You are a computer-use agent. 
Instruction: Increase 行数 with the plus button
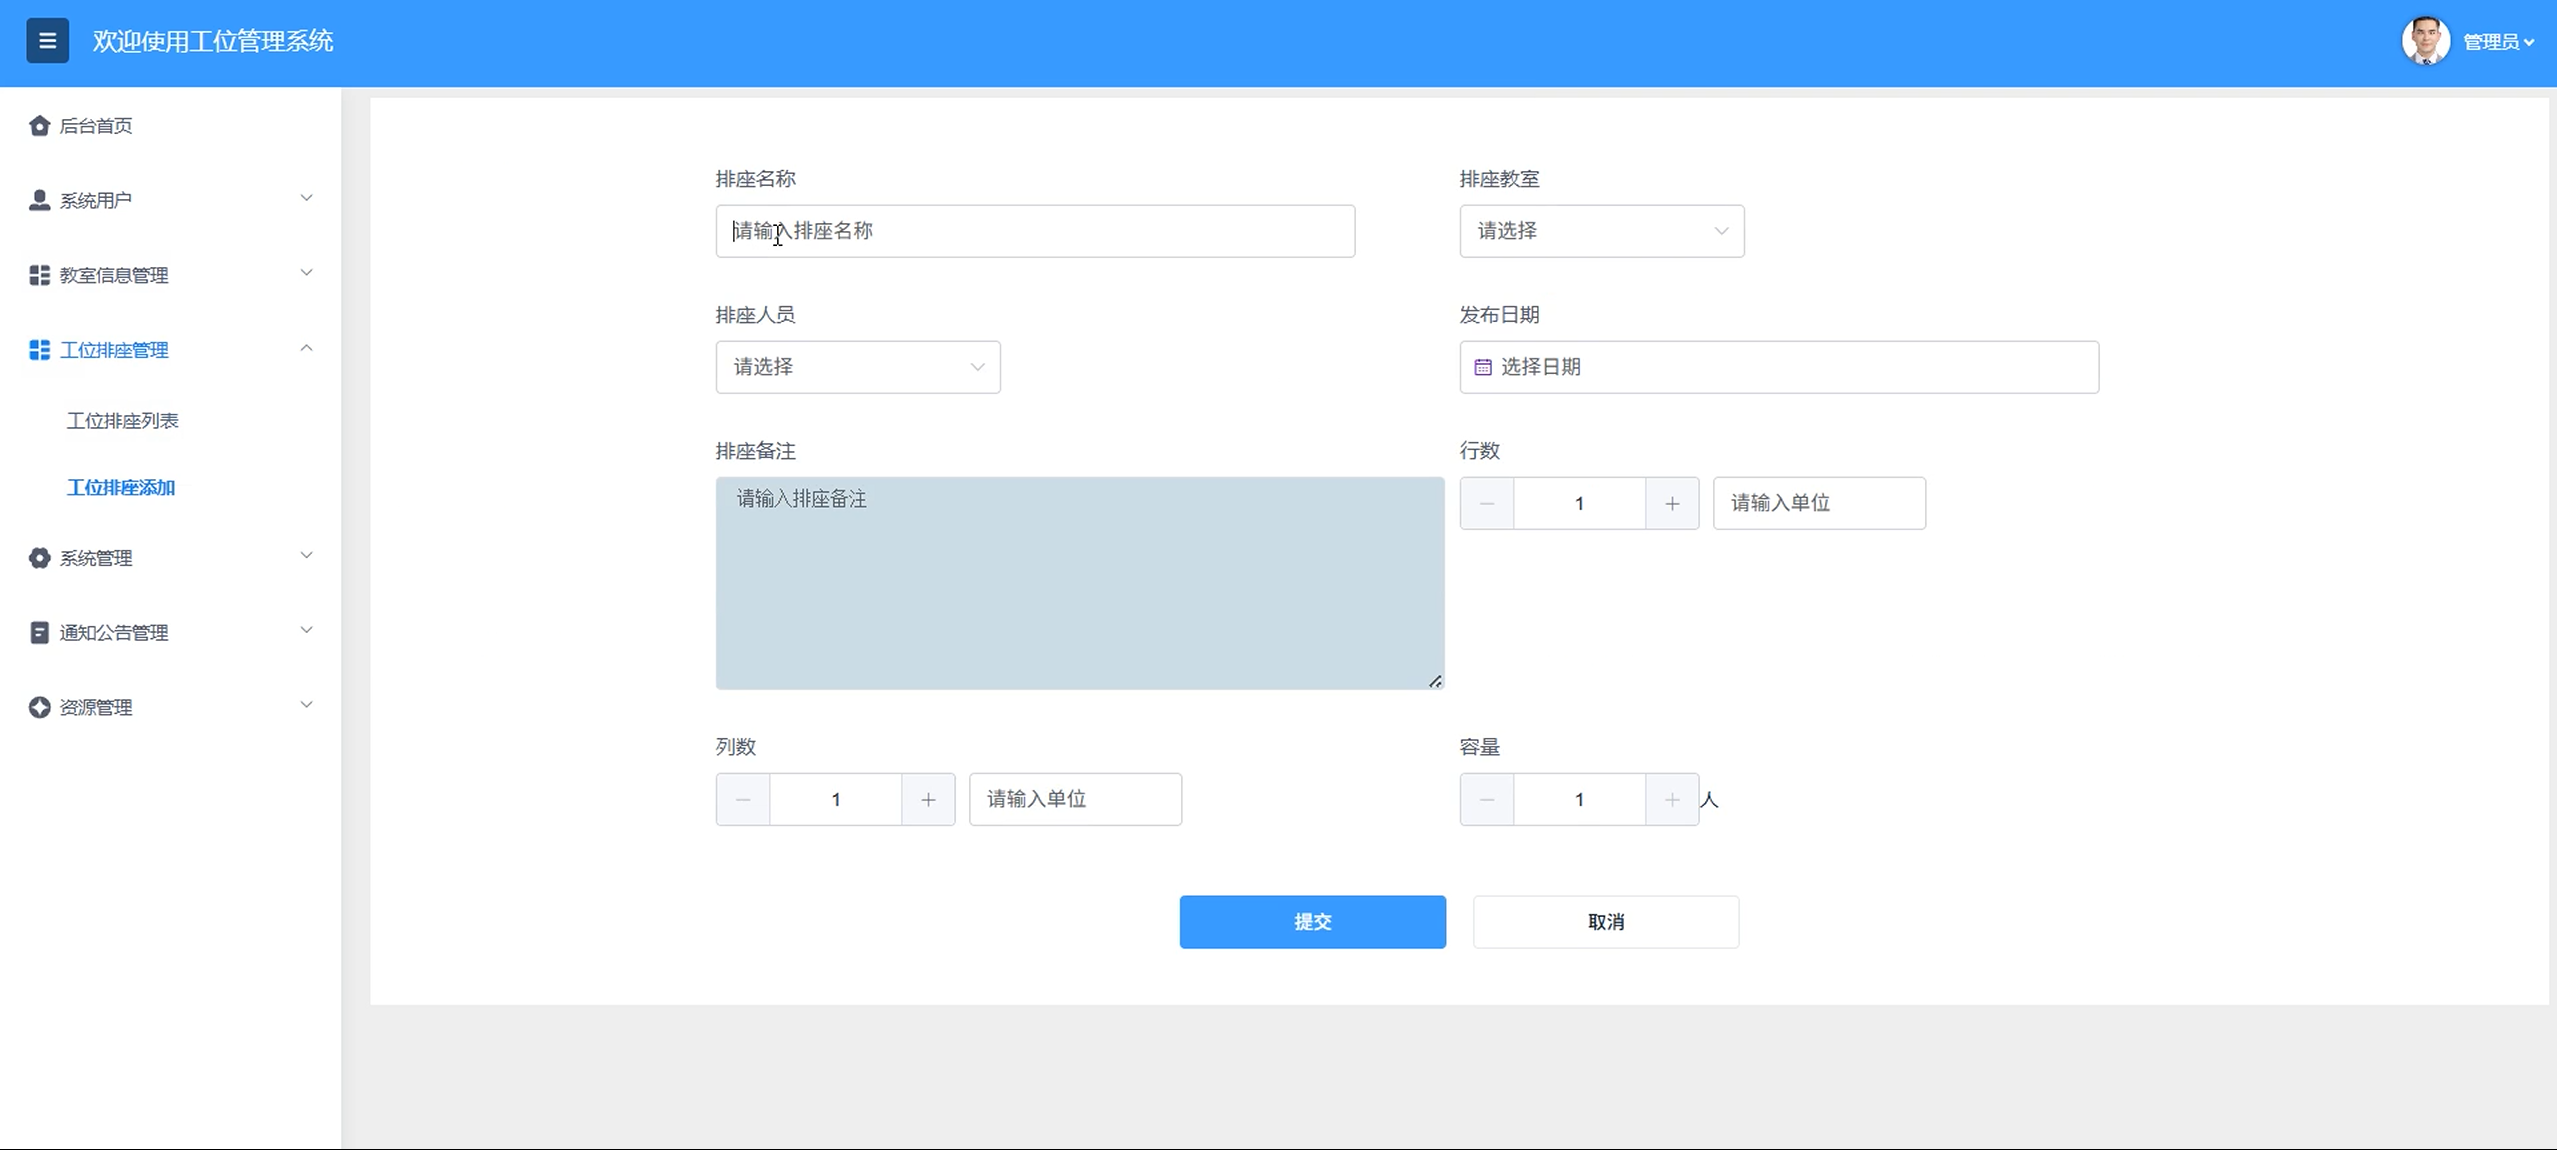(1672, 503)
